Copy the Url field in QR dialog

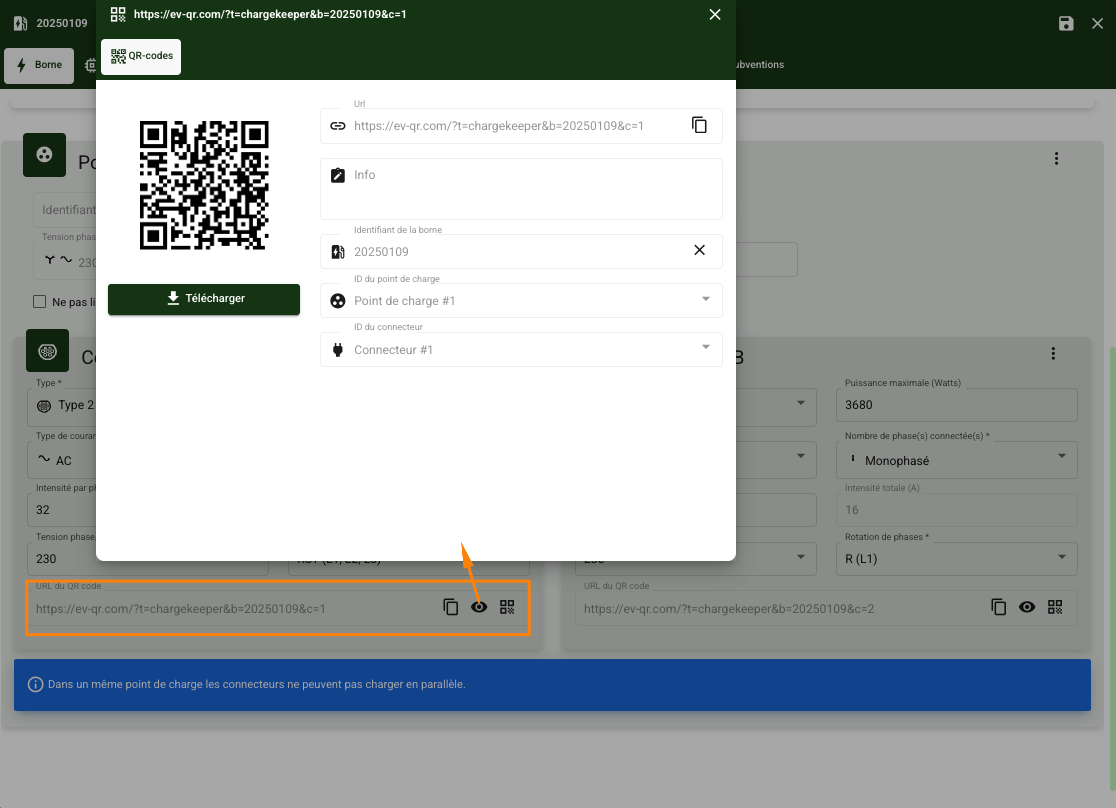coord(699,126)
